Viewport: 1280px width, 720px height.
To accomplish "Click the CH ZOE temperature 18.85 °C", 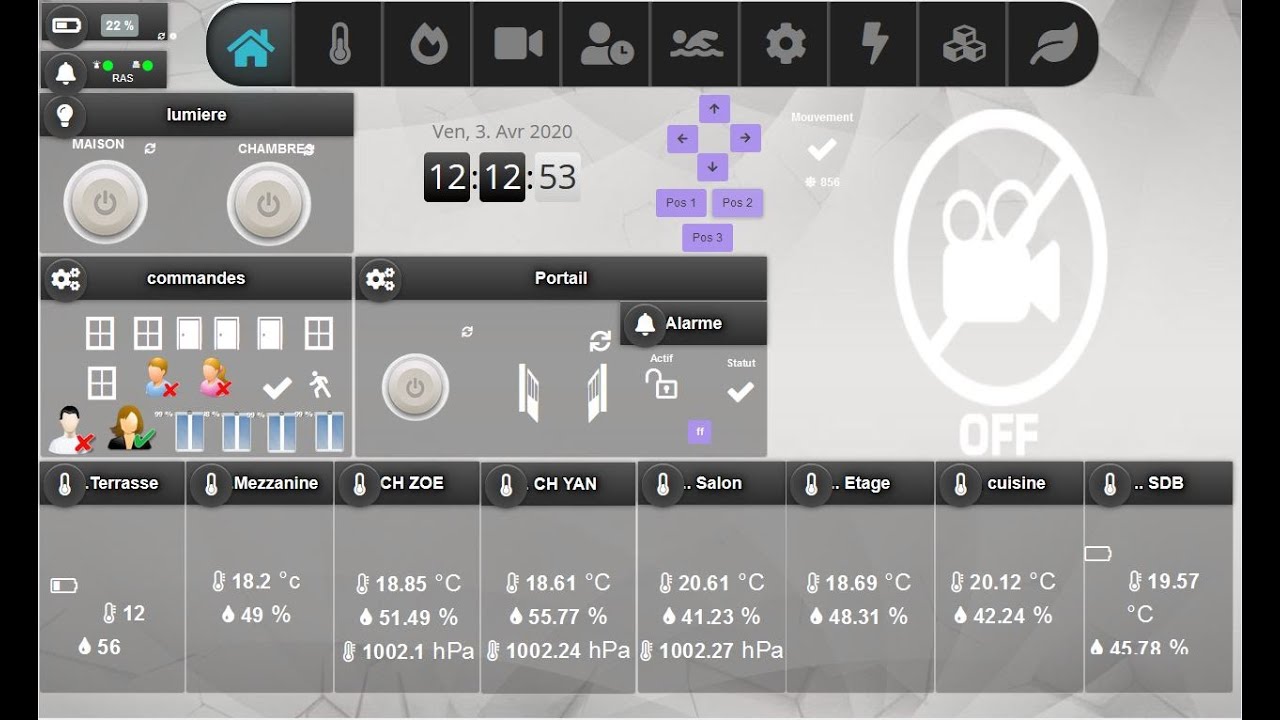I will (x=408, y=583).
